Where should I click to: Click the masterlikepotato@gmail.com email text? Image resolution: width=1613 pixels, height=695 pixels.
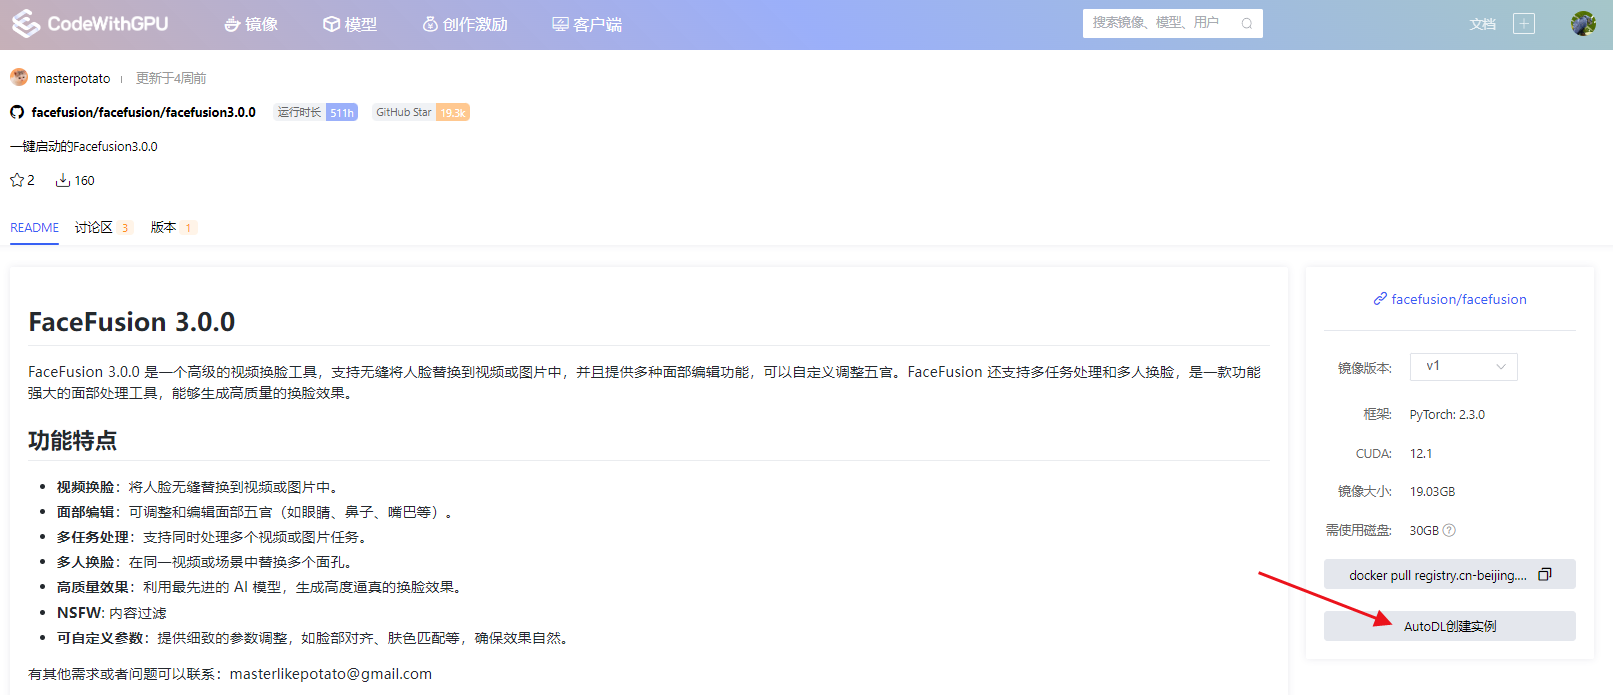[331, 674]
